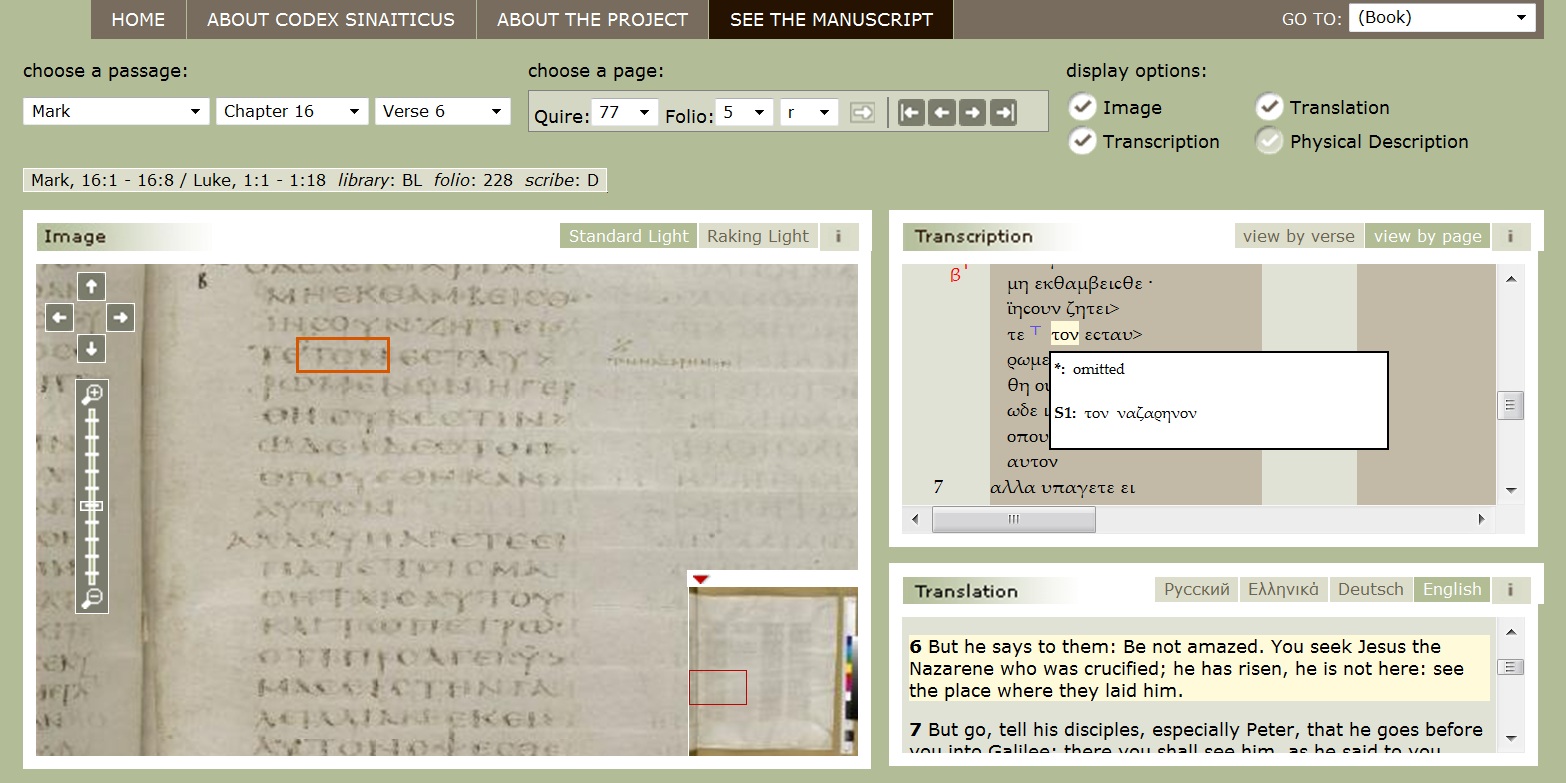Click transcription line 'μη εκθαμβειϲθε'
This screenshot has height=783, width=1566.
[x=1080, y=284]
